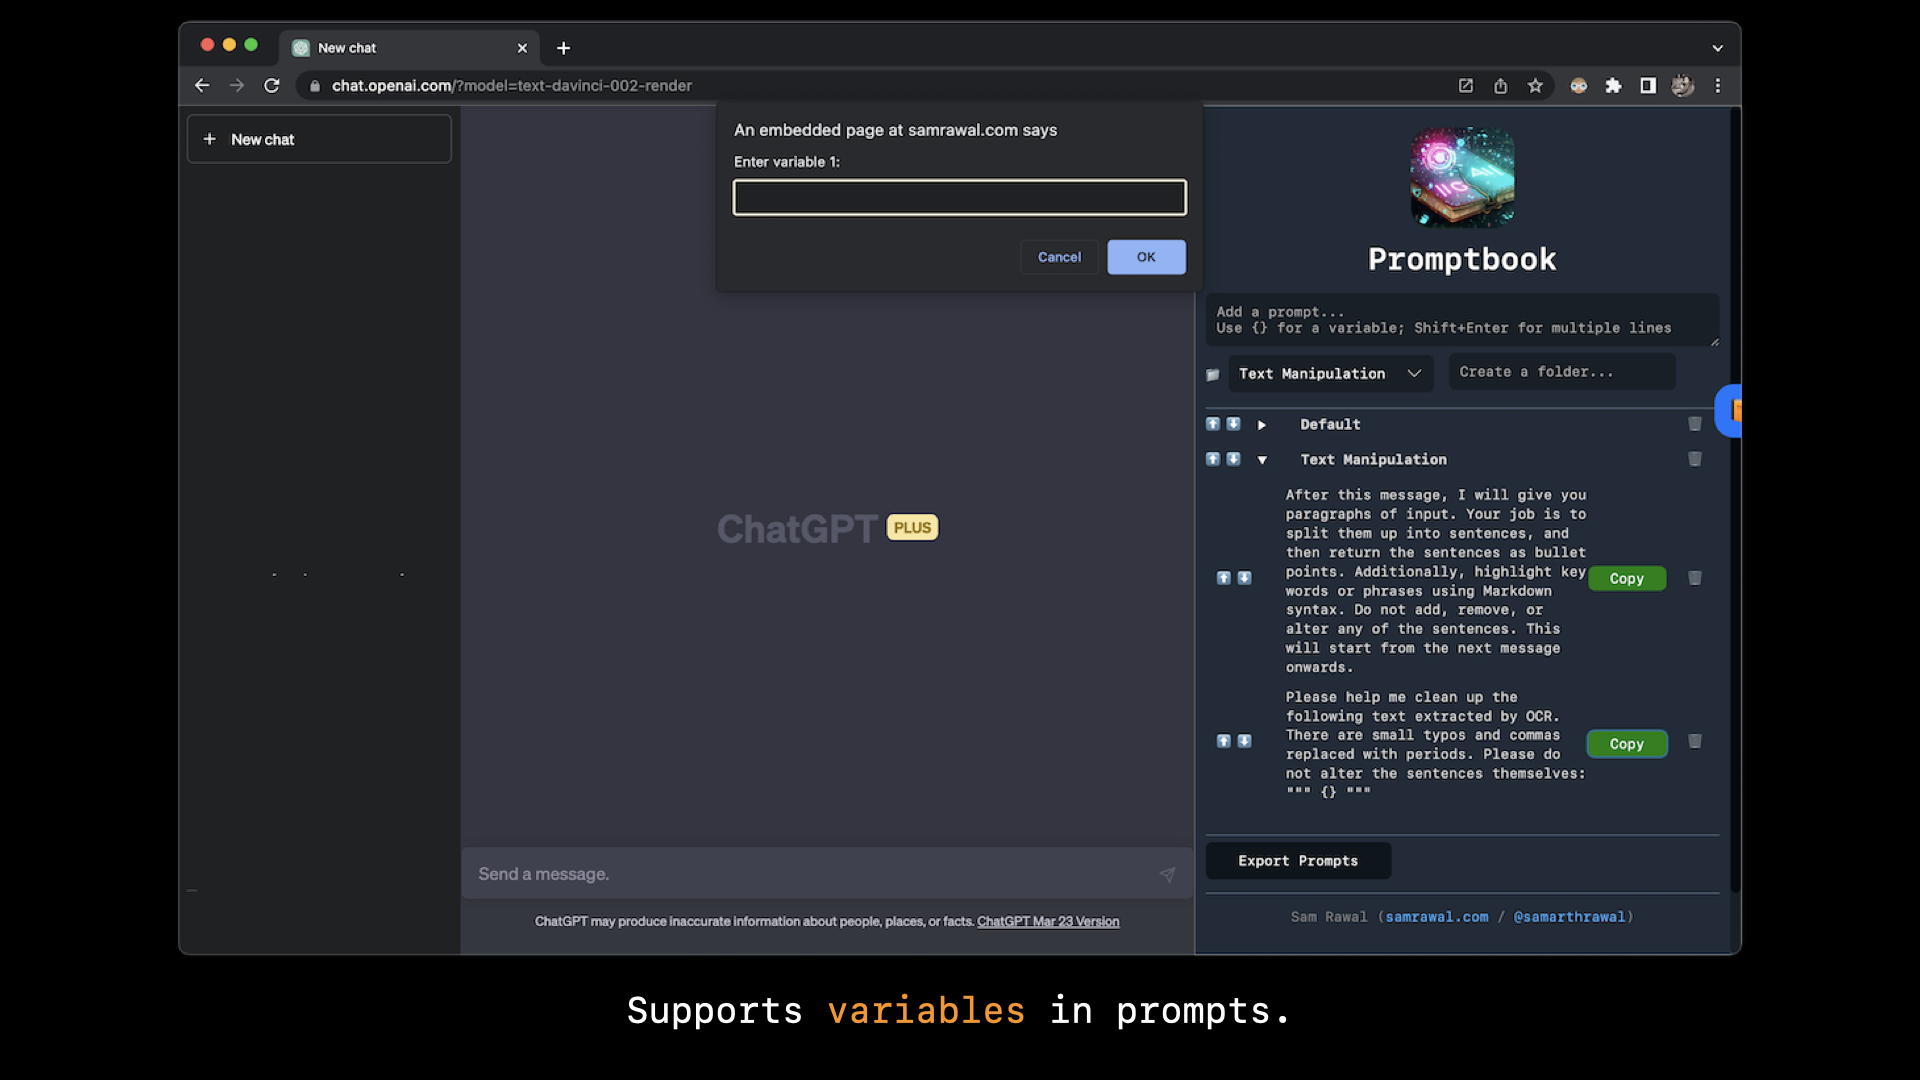The image size is (1920, 1080).
Task: Move the Text Manipulation folder row down
Action: click(1233, 459)
